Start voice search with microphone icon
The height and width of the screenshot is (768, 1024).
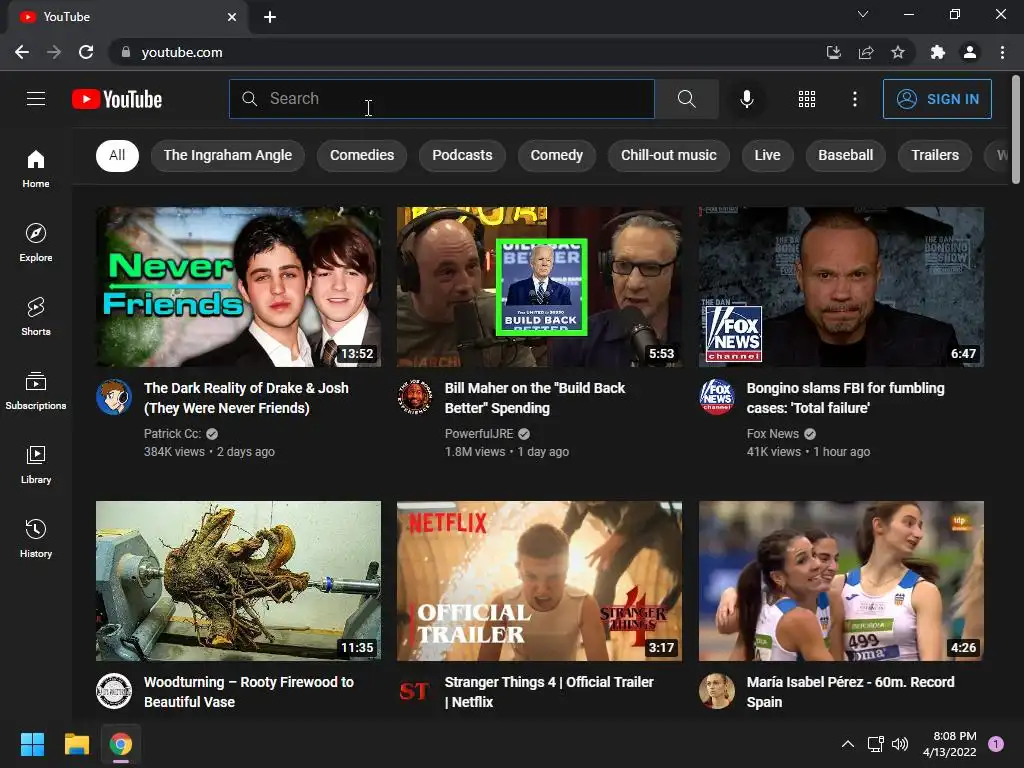746,99
